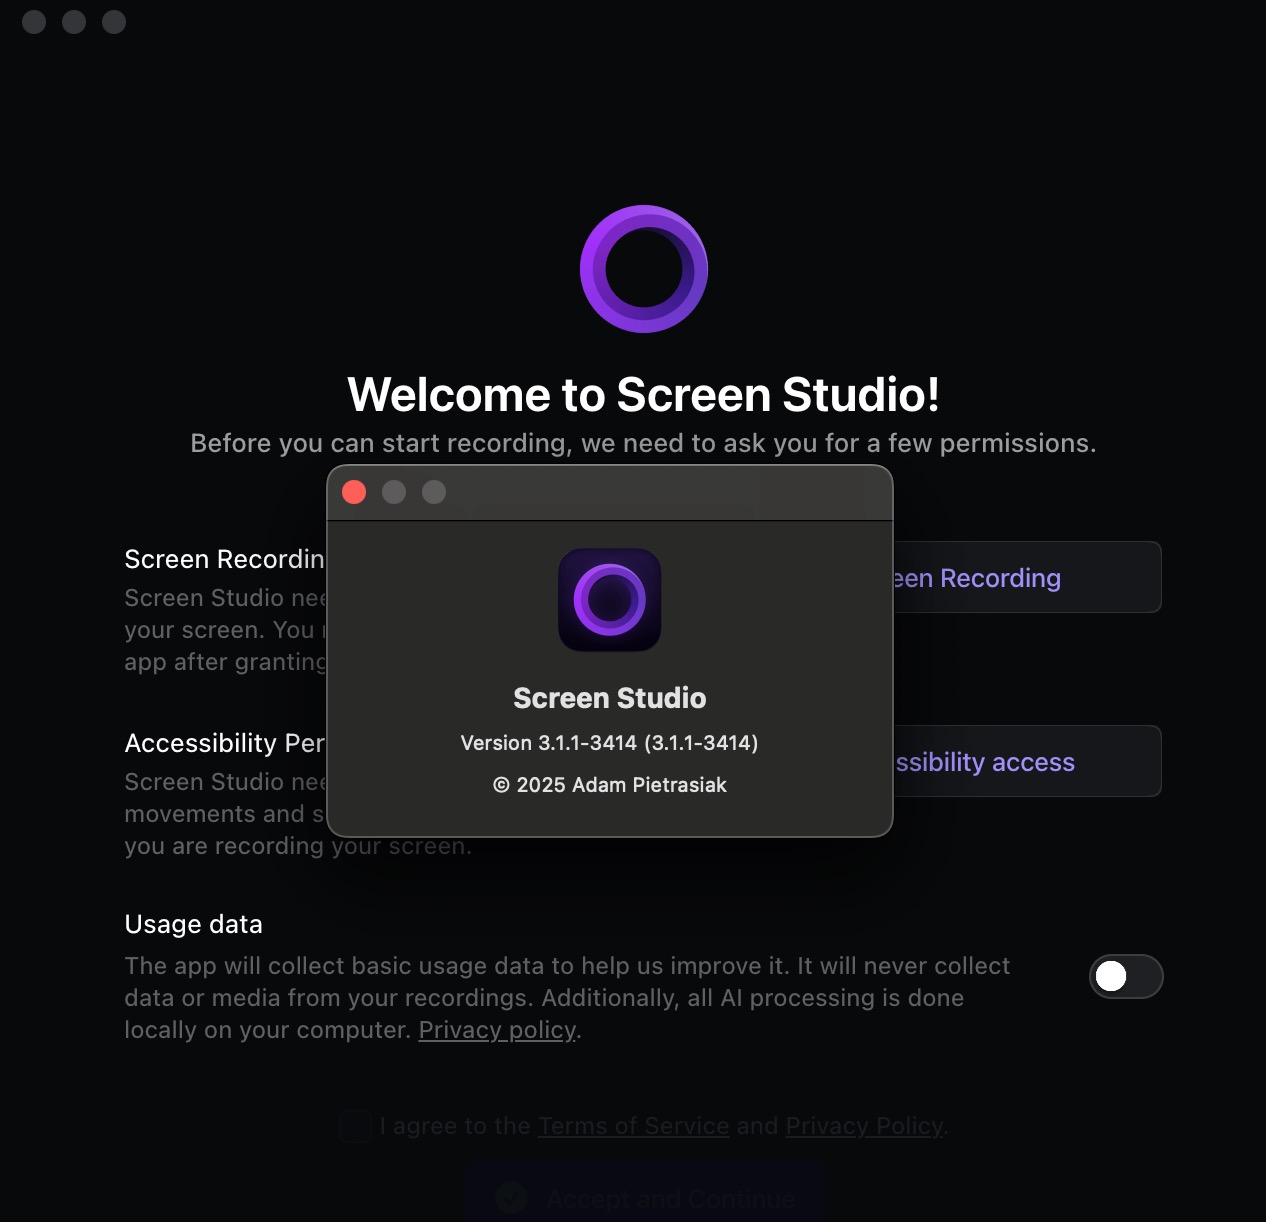Click the "Version 3.1.1-3414" text in About dialog
The height and width of the screenshot is (1222, 1266).
tap(609, 743)
